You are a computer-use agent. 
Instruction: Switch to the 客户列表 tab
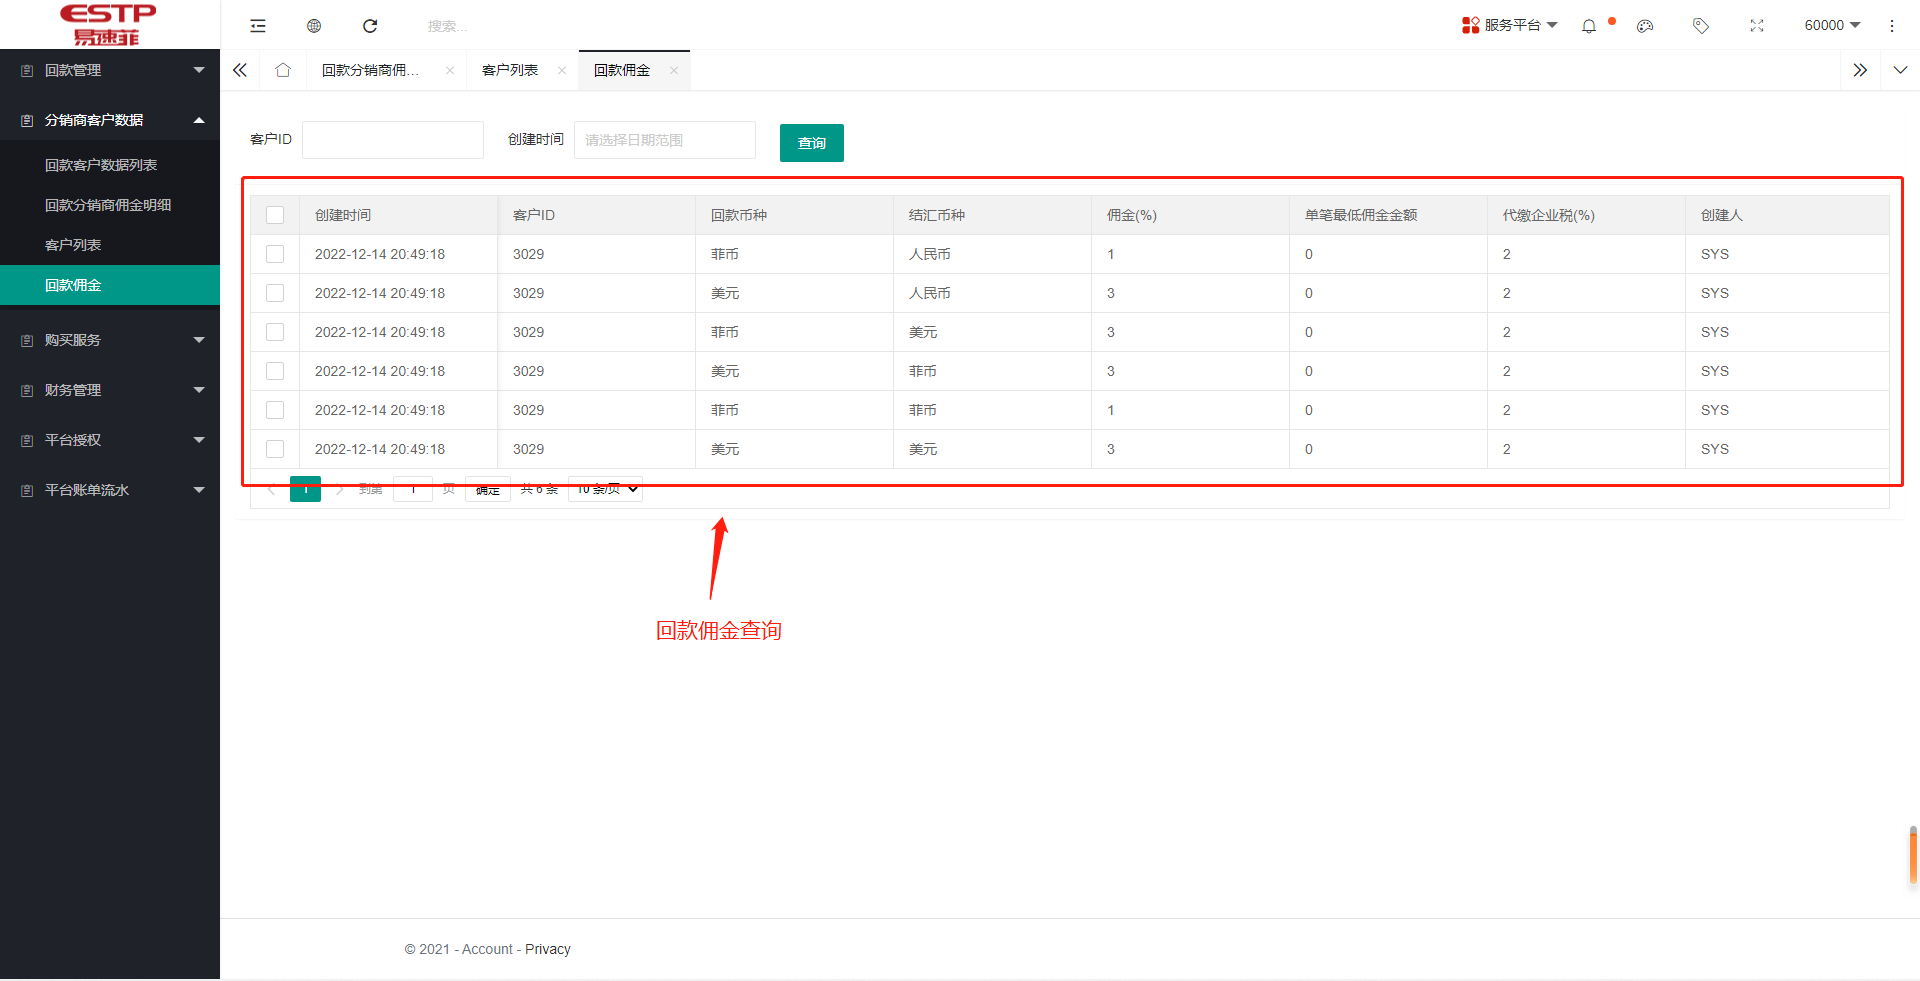tap(510, 70)
